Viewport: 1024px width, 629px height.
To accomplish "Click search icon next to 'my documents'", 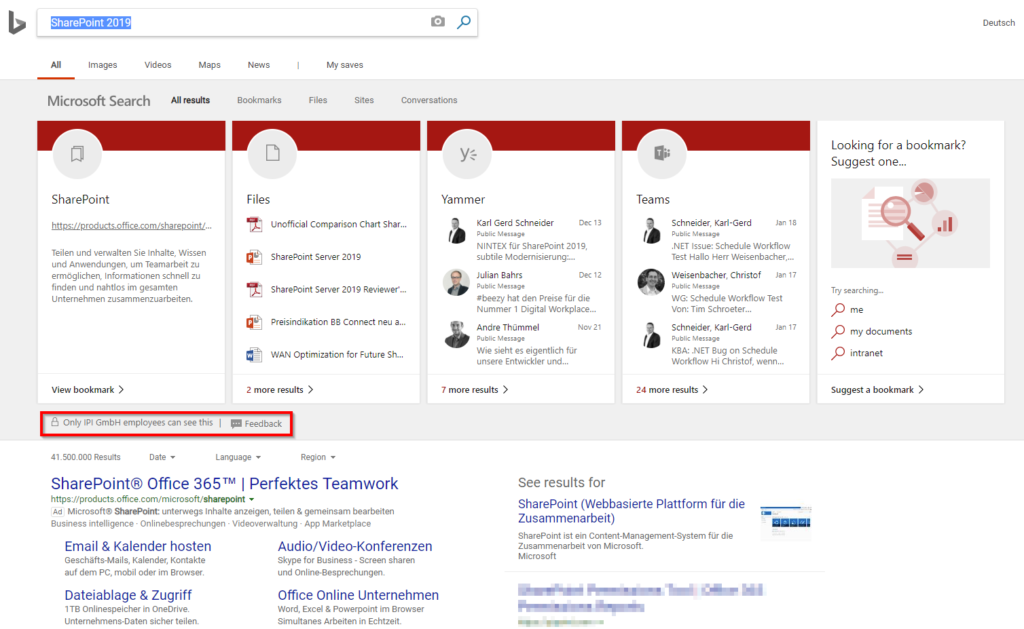I will pos(838,331).
